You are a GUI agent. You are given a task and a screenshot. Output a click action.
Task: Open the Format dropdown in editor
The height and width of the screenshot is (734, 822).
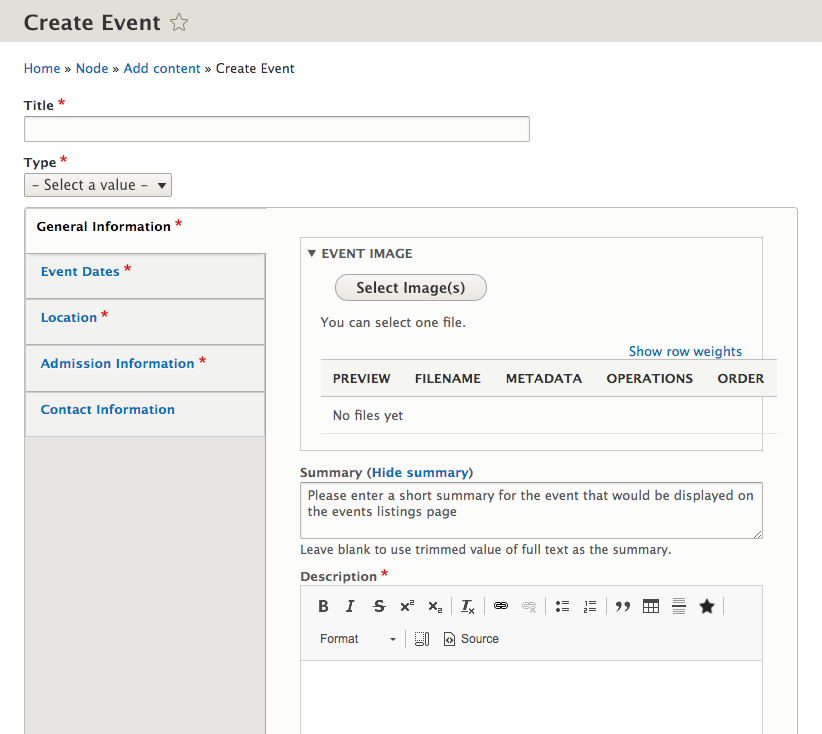(x=357, y=639)
